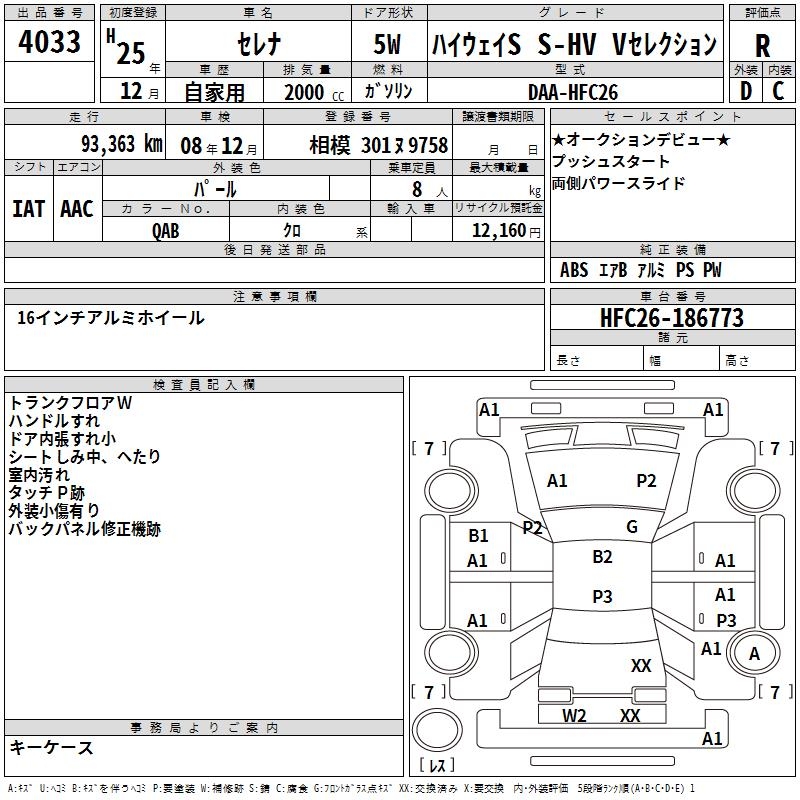Click exterior grade D
The image size is (800, 800).
tap(746, 91)
